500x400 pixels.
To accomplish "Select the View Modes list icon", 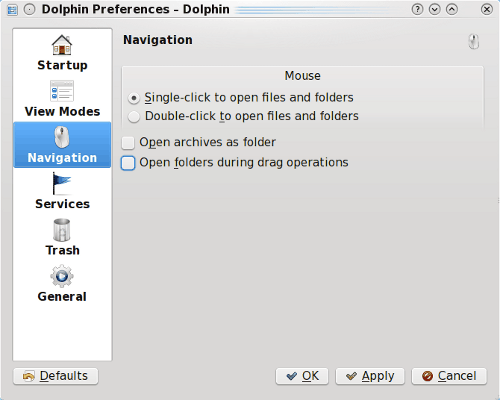I will tap(62, 91).
